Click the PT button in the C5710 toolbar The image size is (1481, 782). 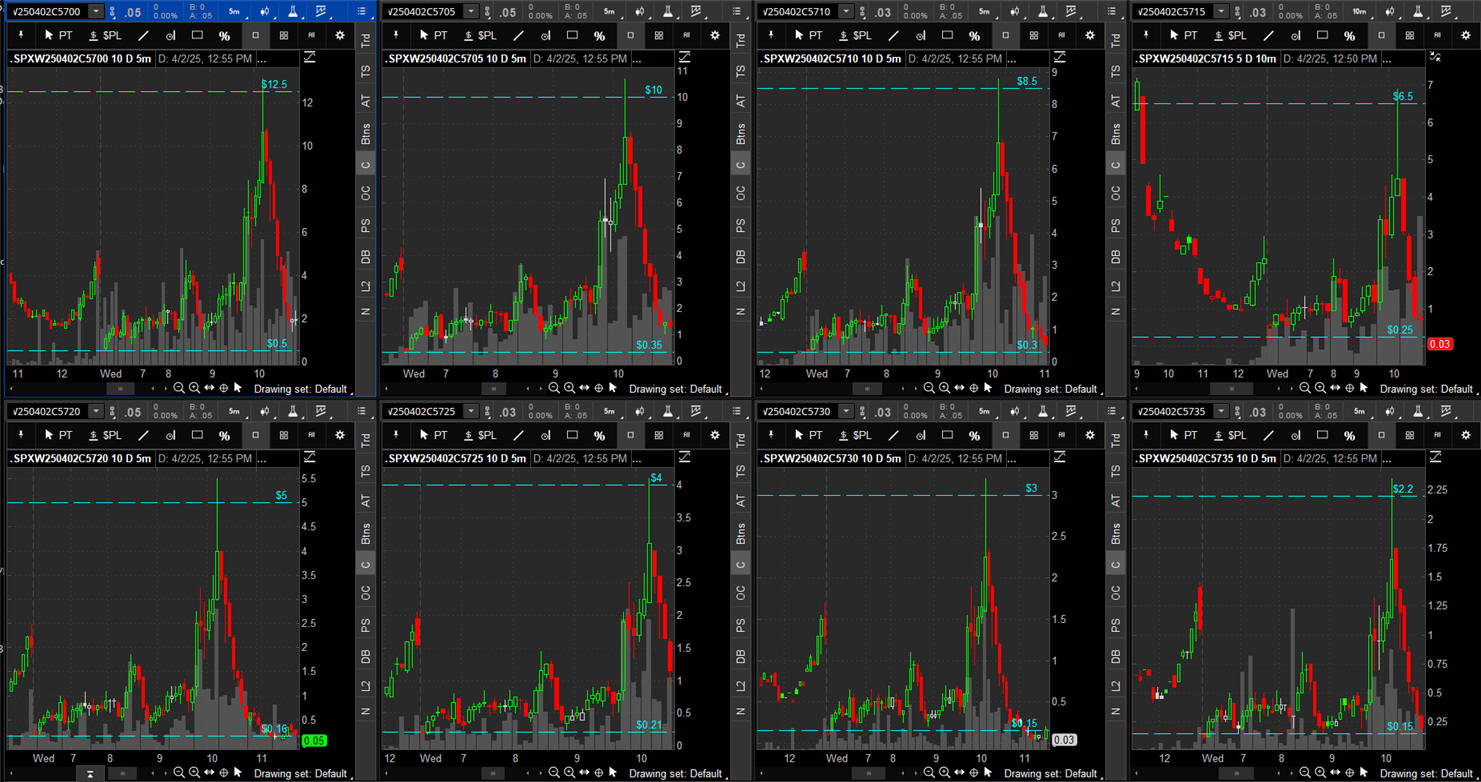click(x=809, y=36)
